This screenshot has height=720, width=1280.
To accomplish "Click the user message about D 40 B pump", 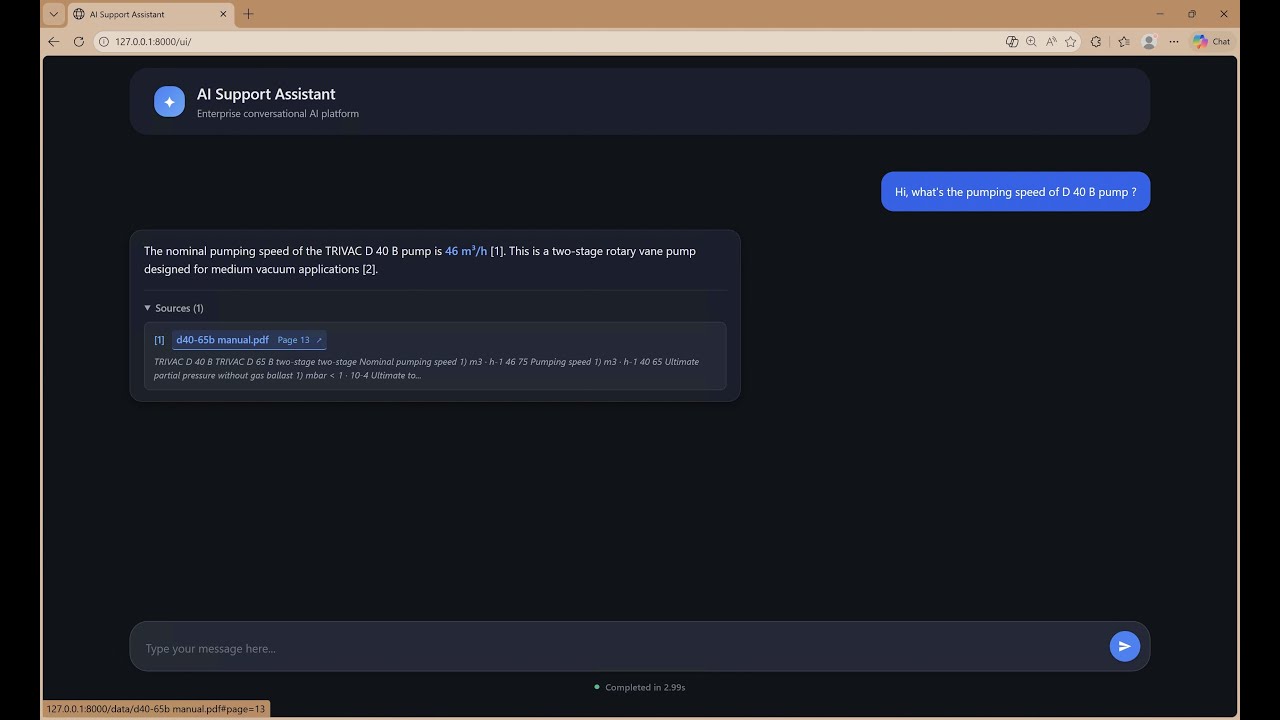I will (1015, 192).
